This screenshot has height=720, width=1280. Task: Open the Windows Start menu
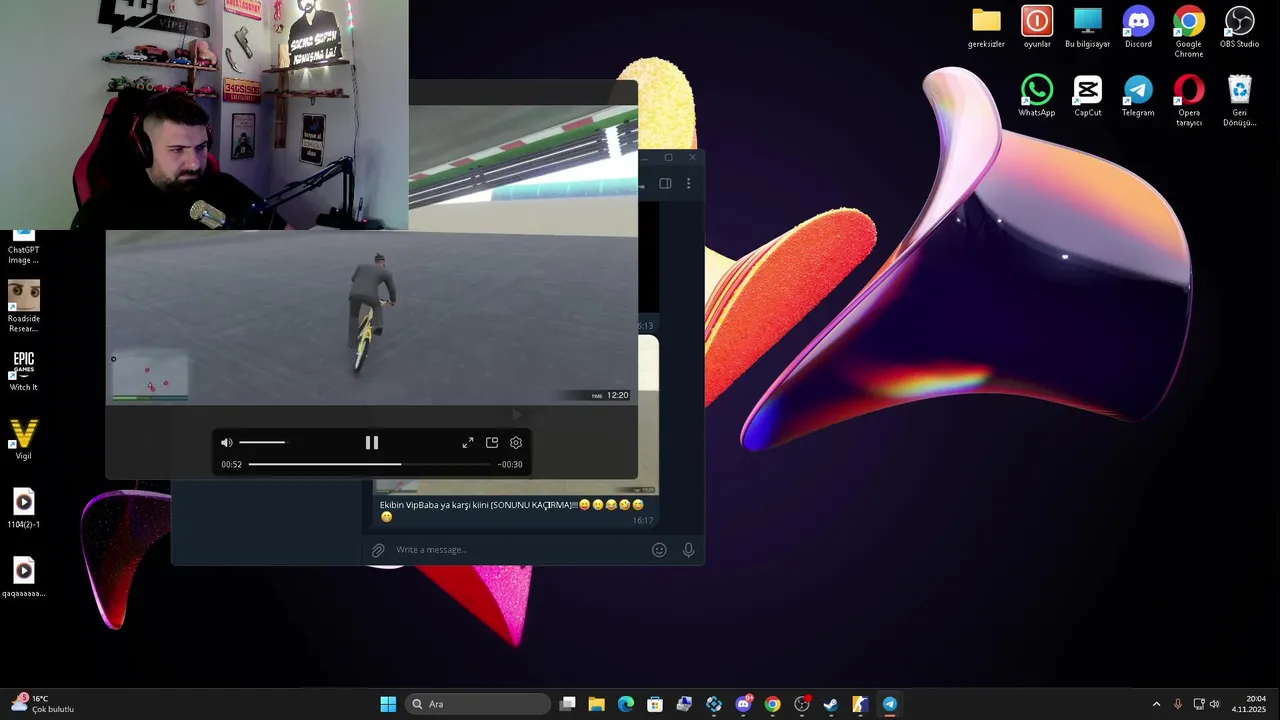388,704
